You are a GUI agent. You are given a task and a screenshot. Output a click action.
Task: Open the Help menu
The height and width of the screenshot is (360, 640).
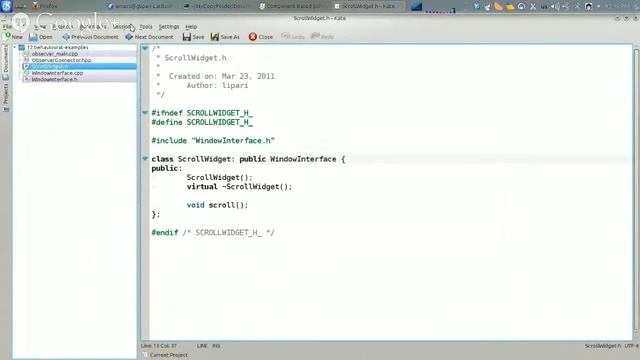coord(191,27)
